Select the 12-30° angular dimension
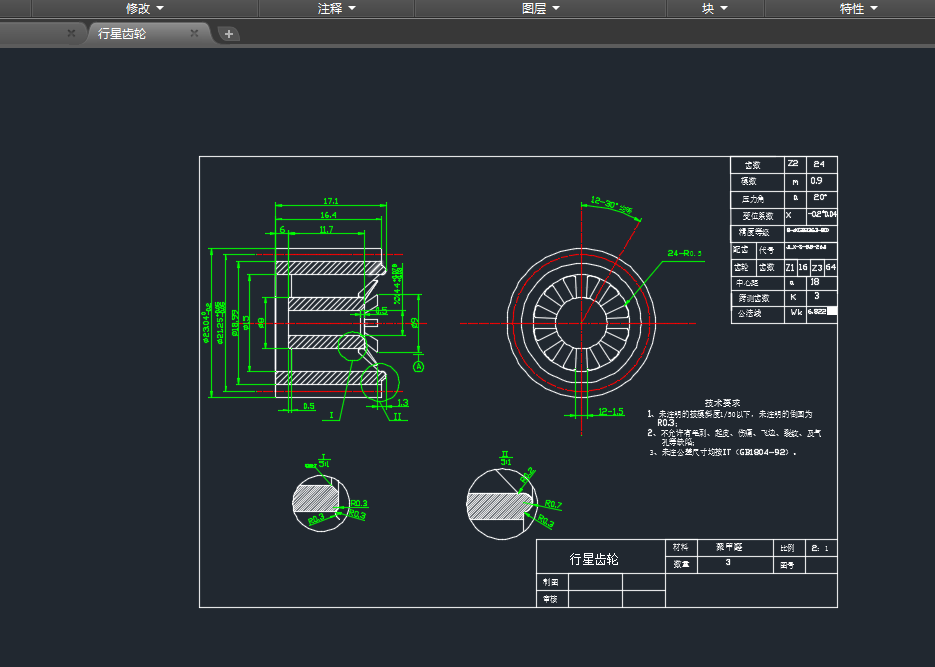The height and width of the screenshot is (667, 935). [612, 205]
